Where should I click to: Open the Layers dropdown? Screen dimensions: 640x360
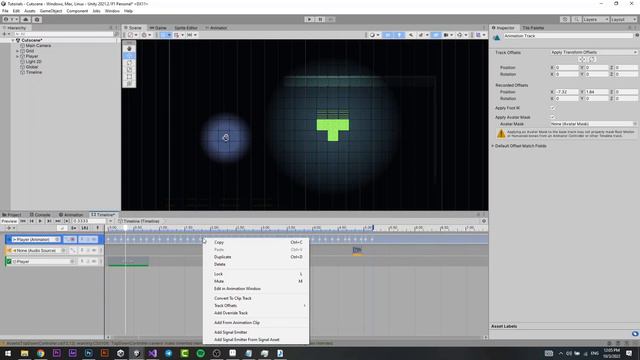click(596, 19)
